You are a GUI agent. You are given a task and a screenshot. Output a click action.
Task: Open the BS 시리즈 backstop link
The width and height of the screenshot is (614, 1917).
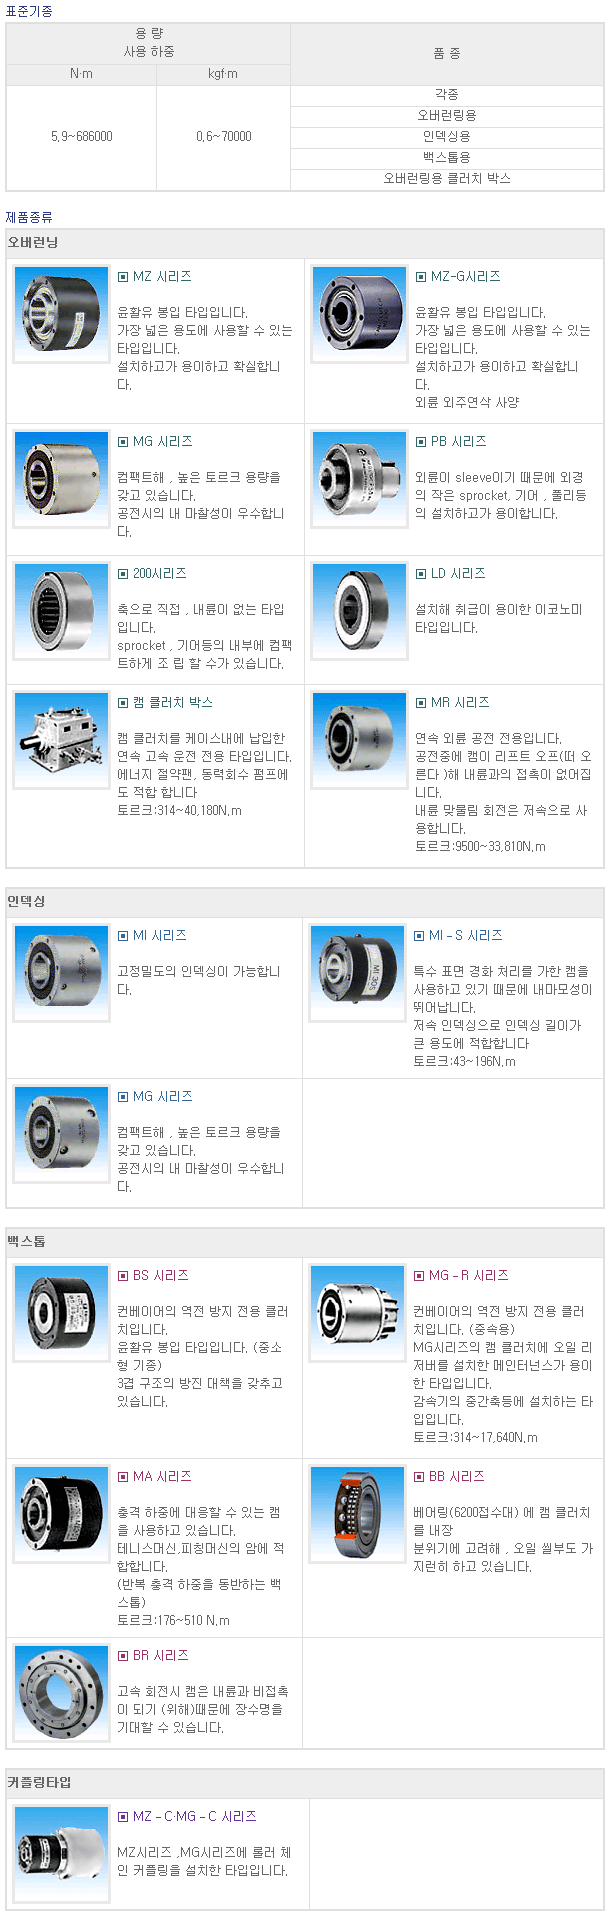click(x=161, y=1276)
